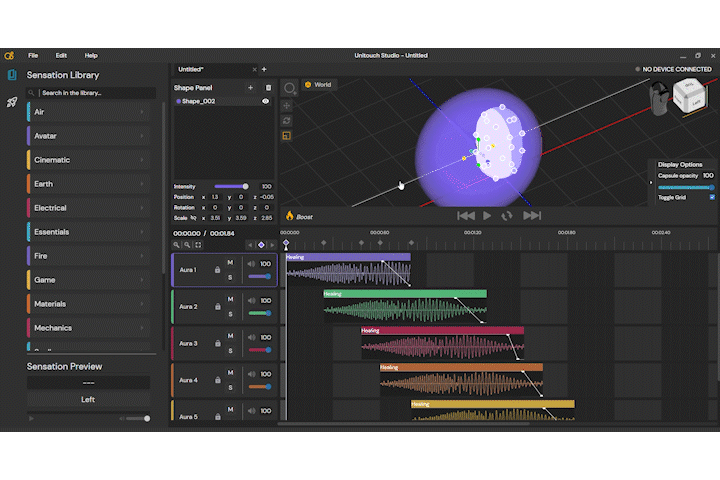Expand the Avatar library category
This screenshot has height=480, width=720.
click(89, 136)
